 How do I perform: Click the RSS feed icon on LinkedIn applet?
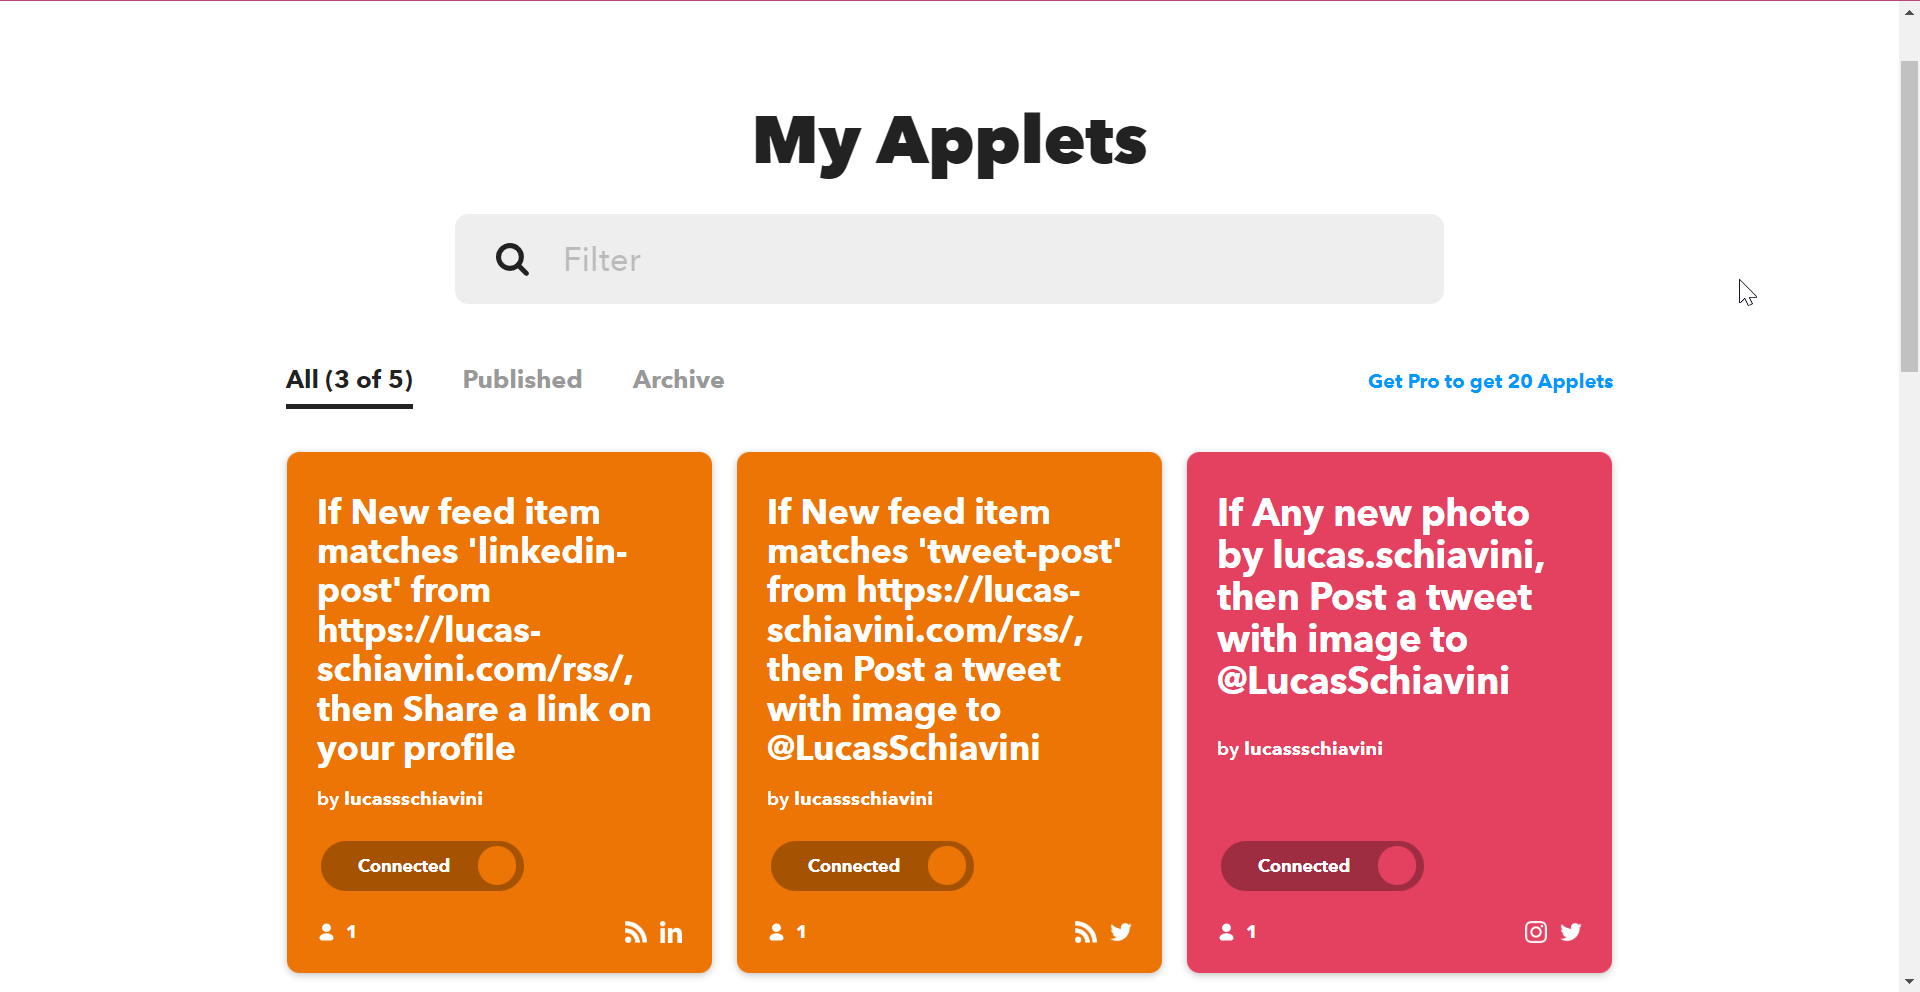[x=635, y=932]
